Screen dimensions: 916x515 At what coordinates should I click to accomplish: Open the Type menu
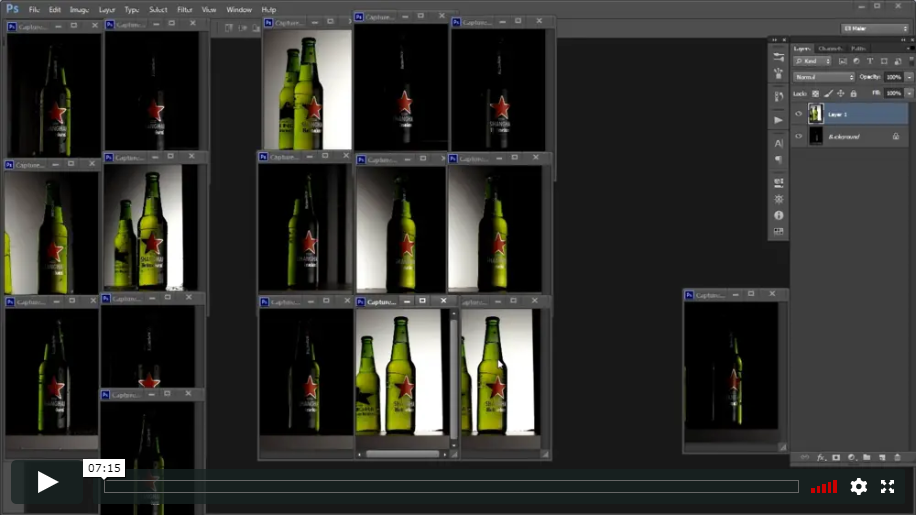click(x=131, y=9)
